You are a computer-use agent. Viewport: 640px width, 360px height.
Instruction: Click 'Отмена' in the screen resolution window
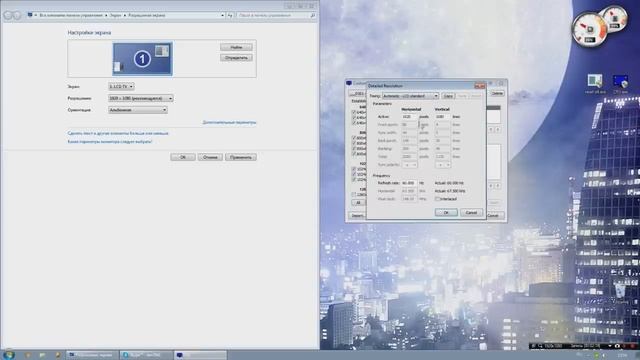pyautogui.click(x=210, y=157)
